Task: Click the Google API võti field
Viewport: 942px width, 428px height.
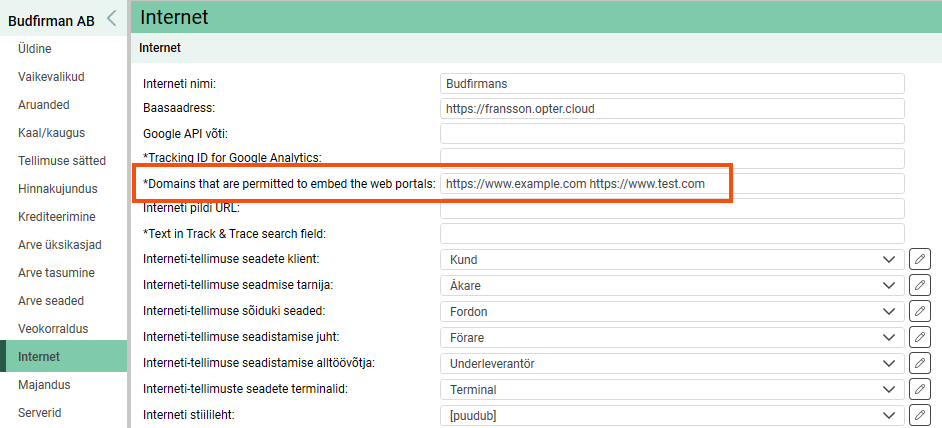Action: [672, 133]
